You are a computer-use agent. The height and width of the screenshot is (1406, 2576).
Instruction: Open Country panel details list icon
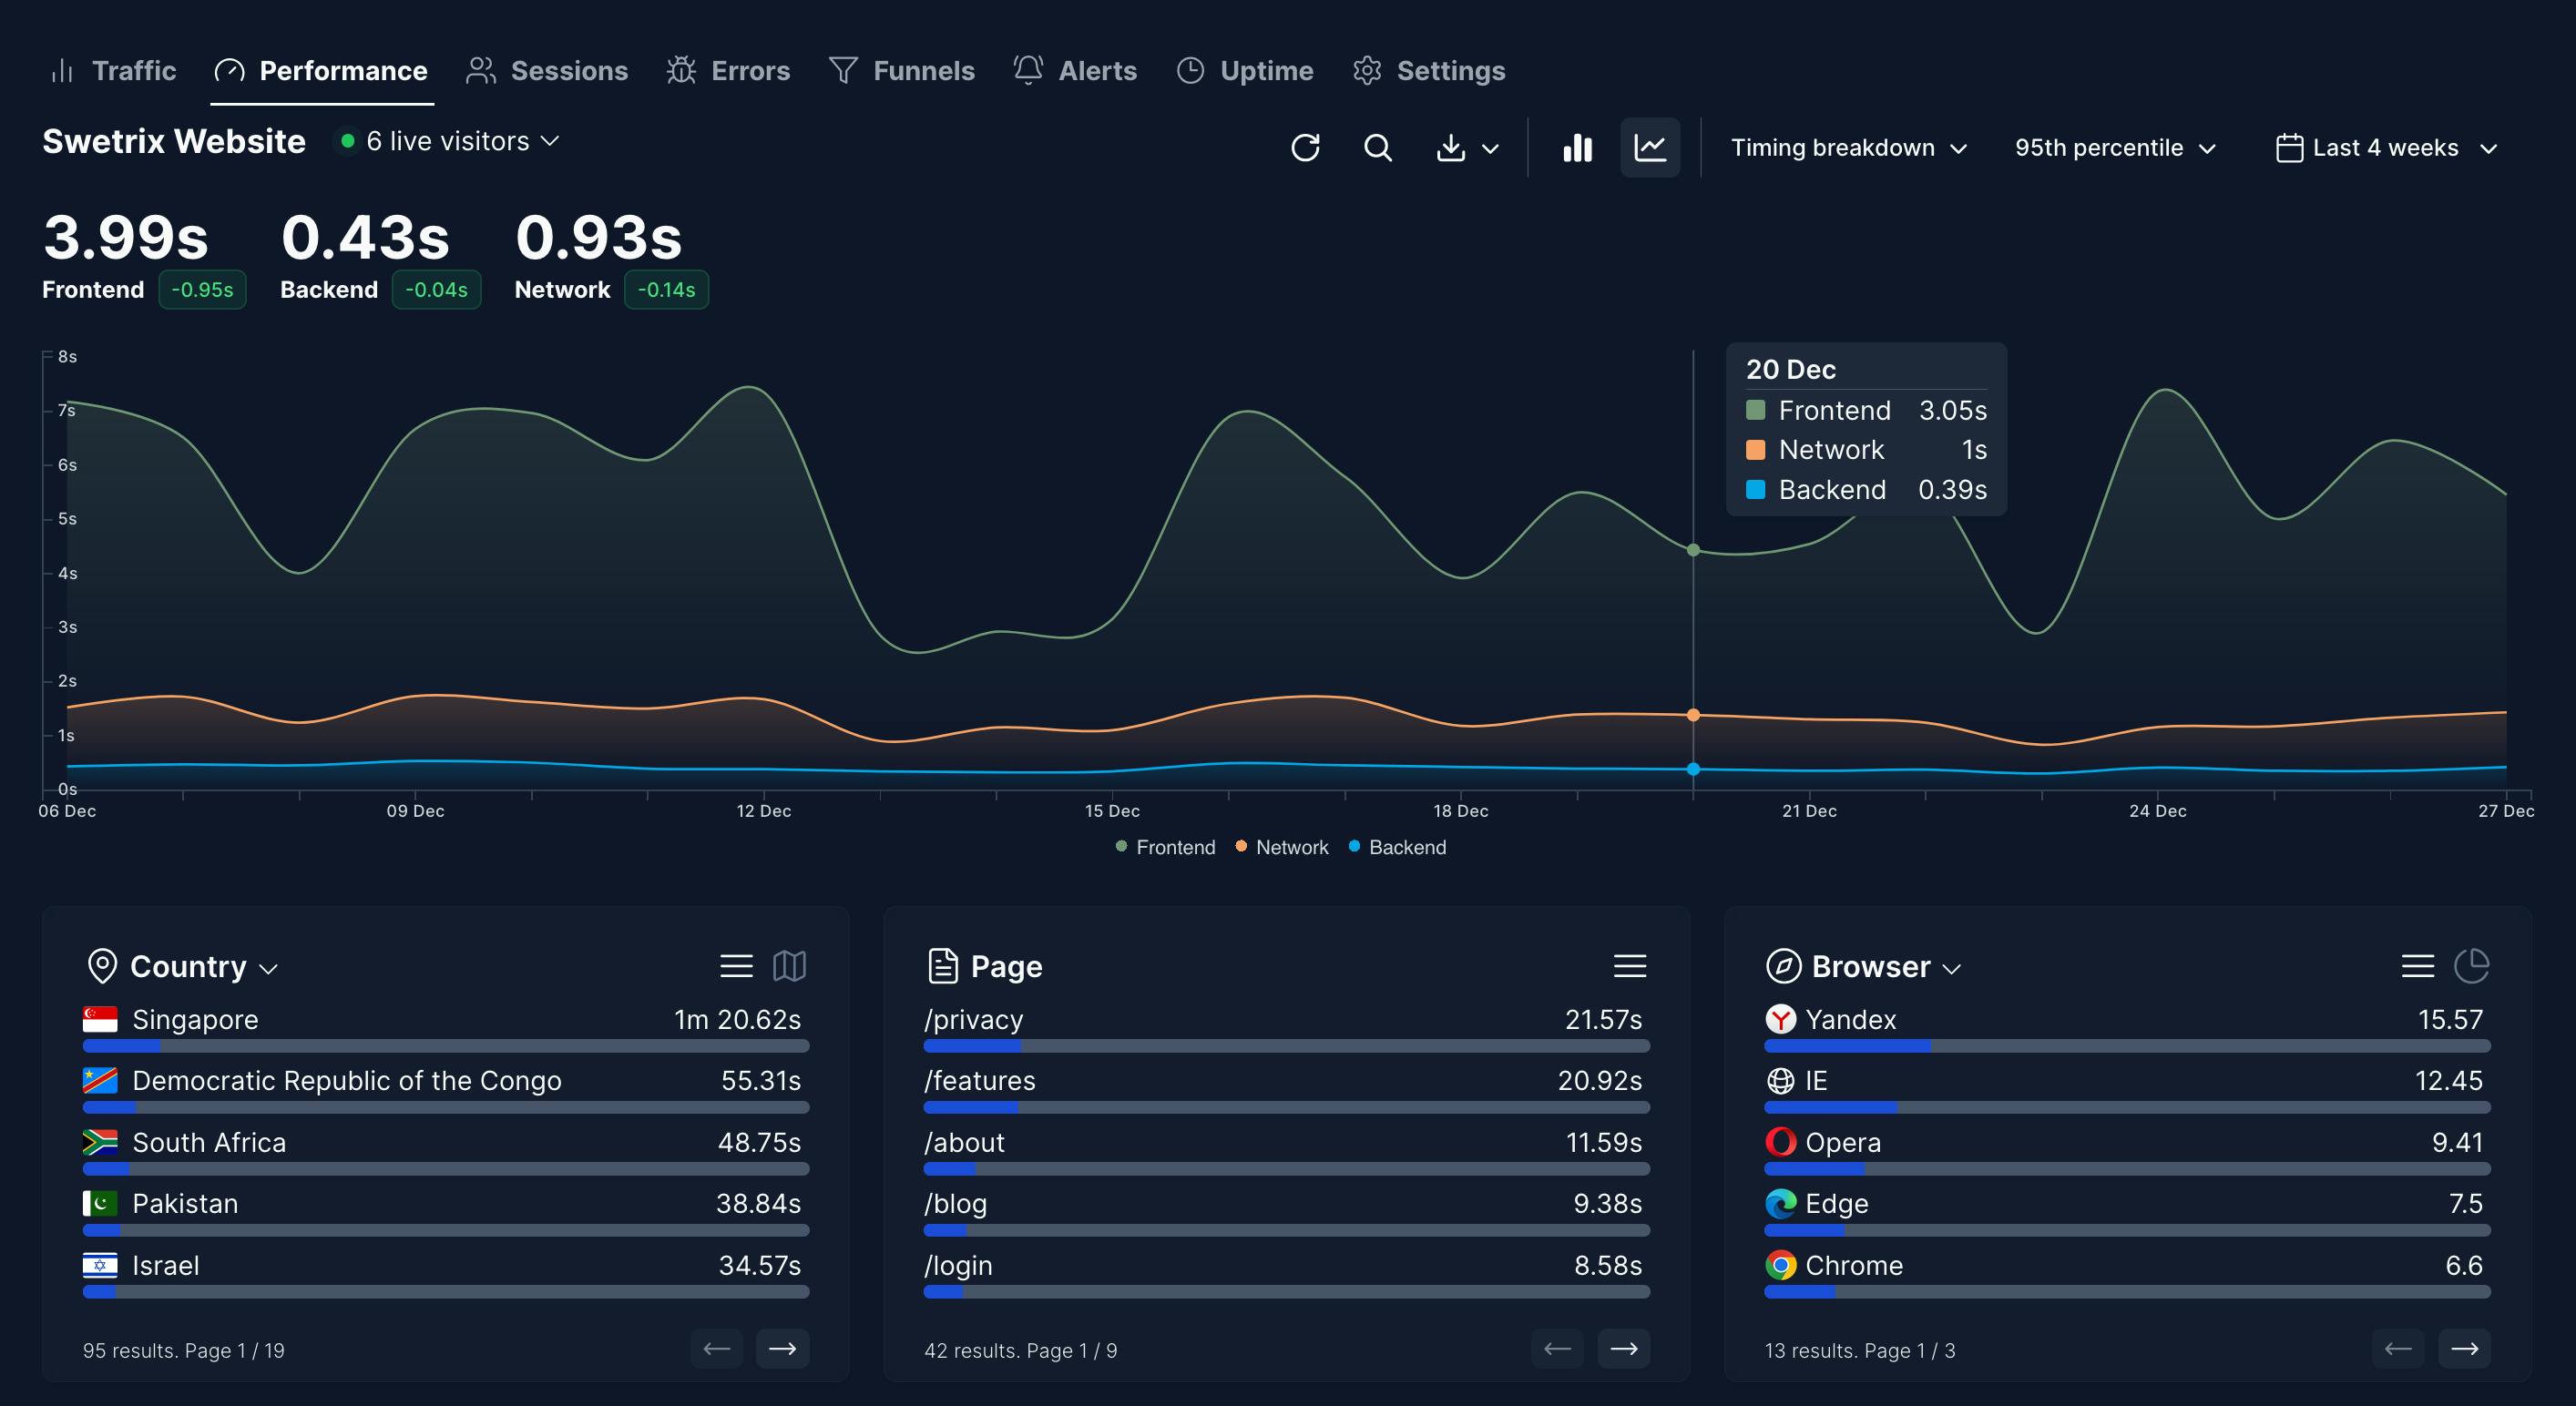(736, 966)
